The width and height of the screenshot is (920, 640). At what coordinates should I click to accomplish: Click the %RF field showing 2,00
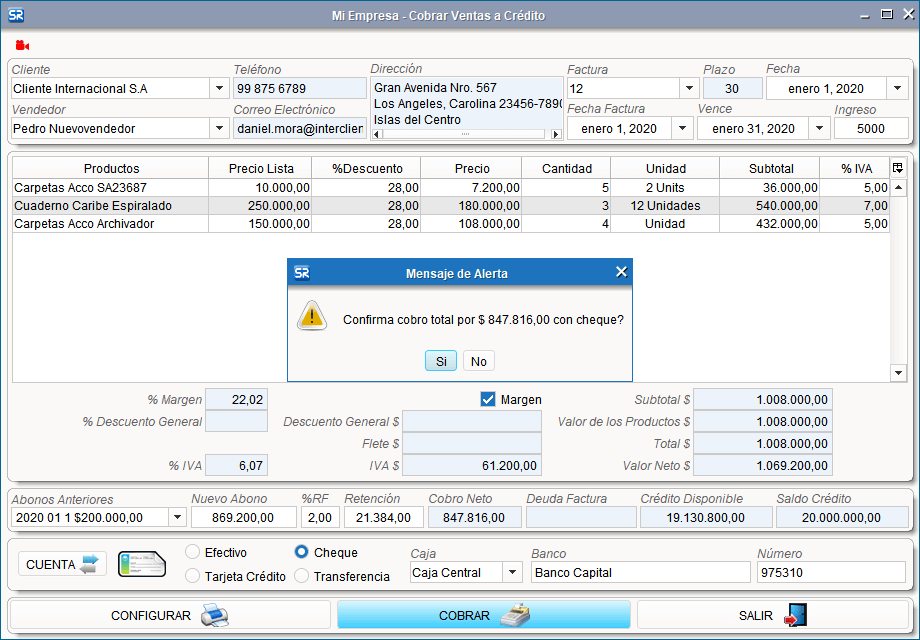coord(320,517)
